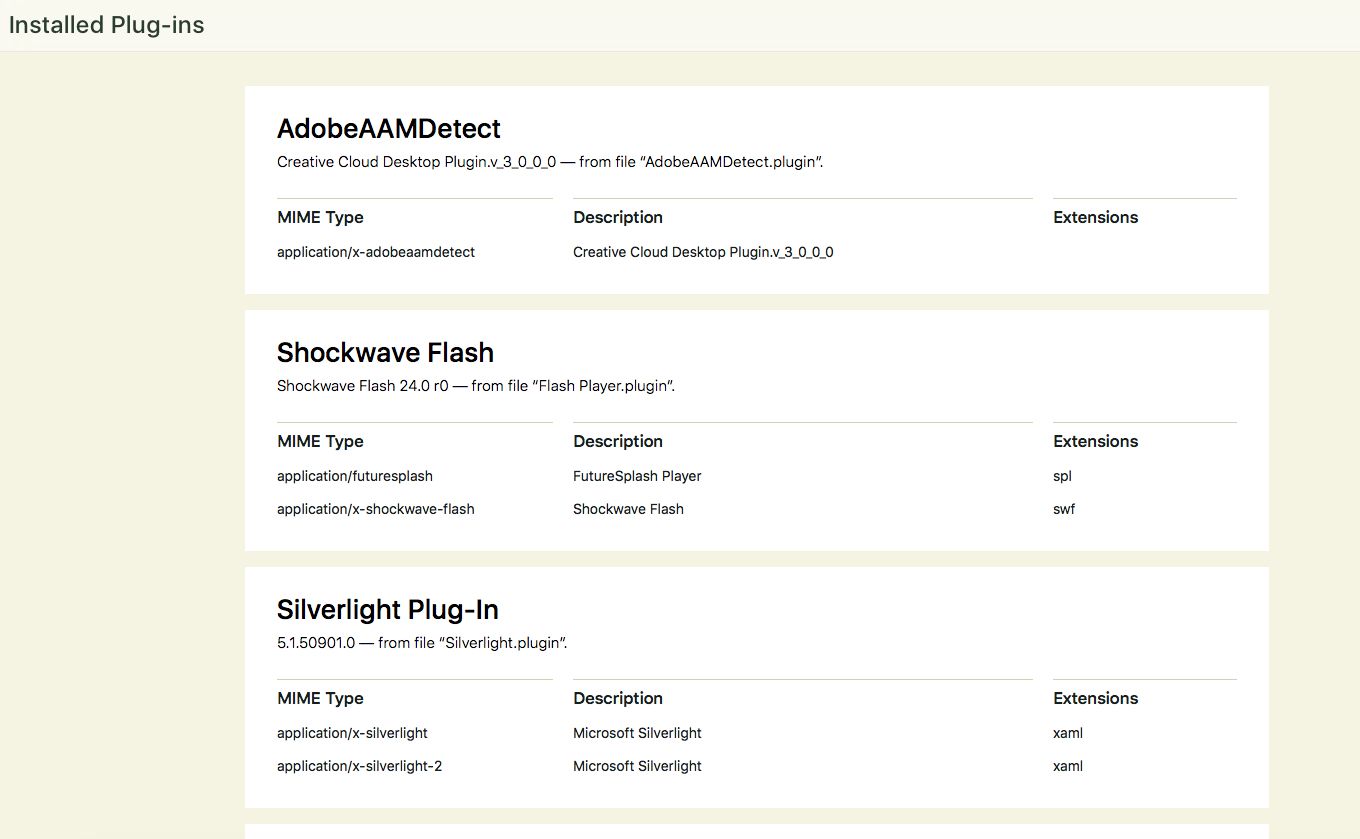Image resolution: width=1360 pixels, height=839 pixels.
Task: Click the Shockwave Flash 24.0 r0 file line
Action: coord(476,386)
